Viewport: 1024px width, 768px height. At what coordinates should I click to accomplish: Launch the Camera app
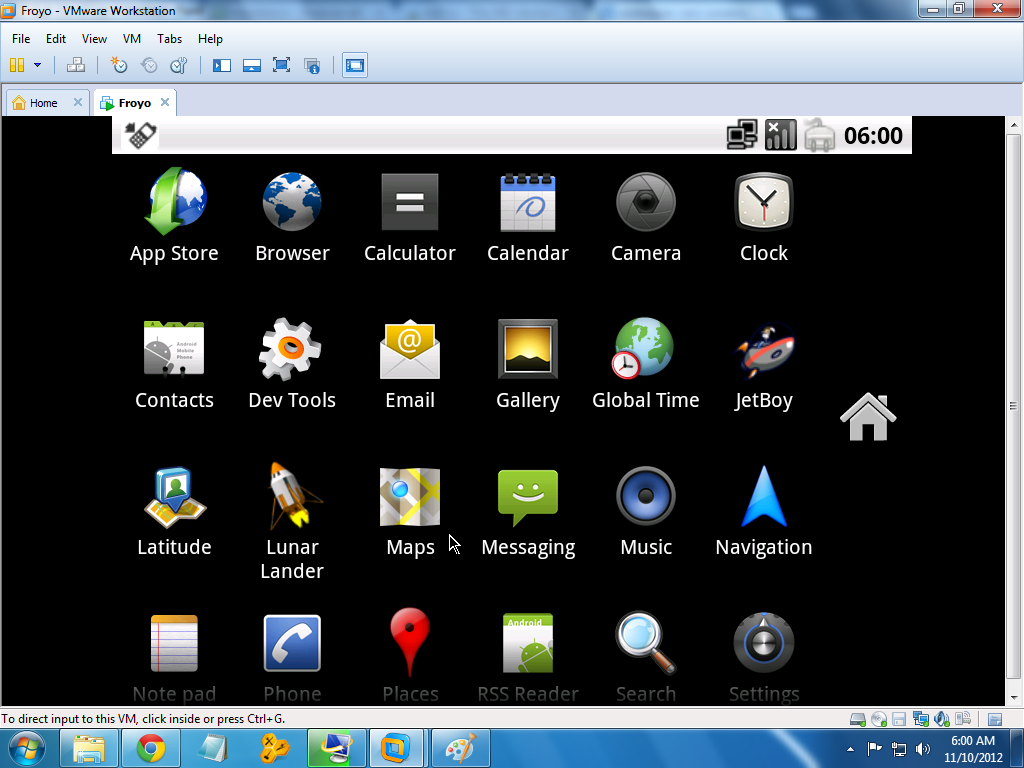click(x=646, y=216)
